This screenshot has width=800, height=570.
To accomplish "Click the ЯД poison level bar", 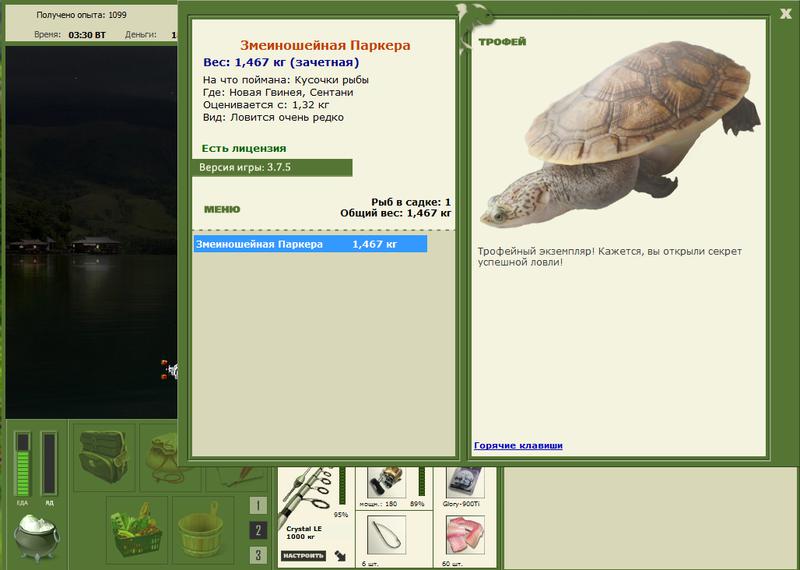I will click(x=49, y=463).
